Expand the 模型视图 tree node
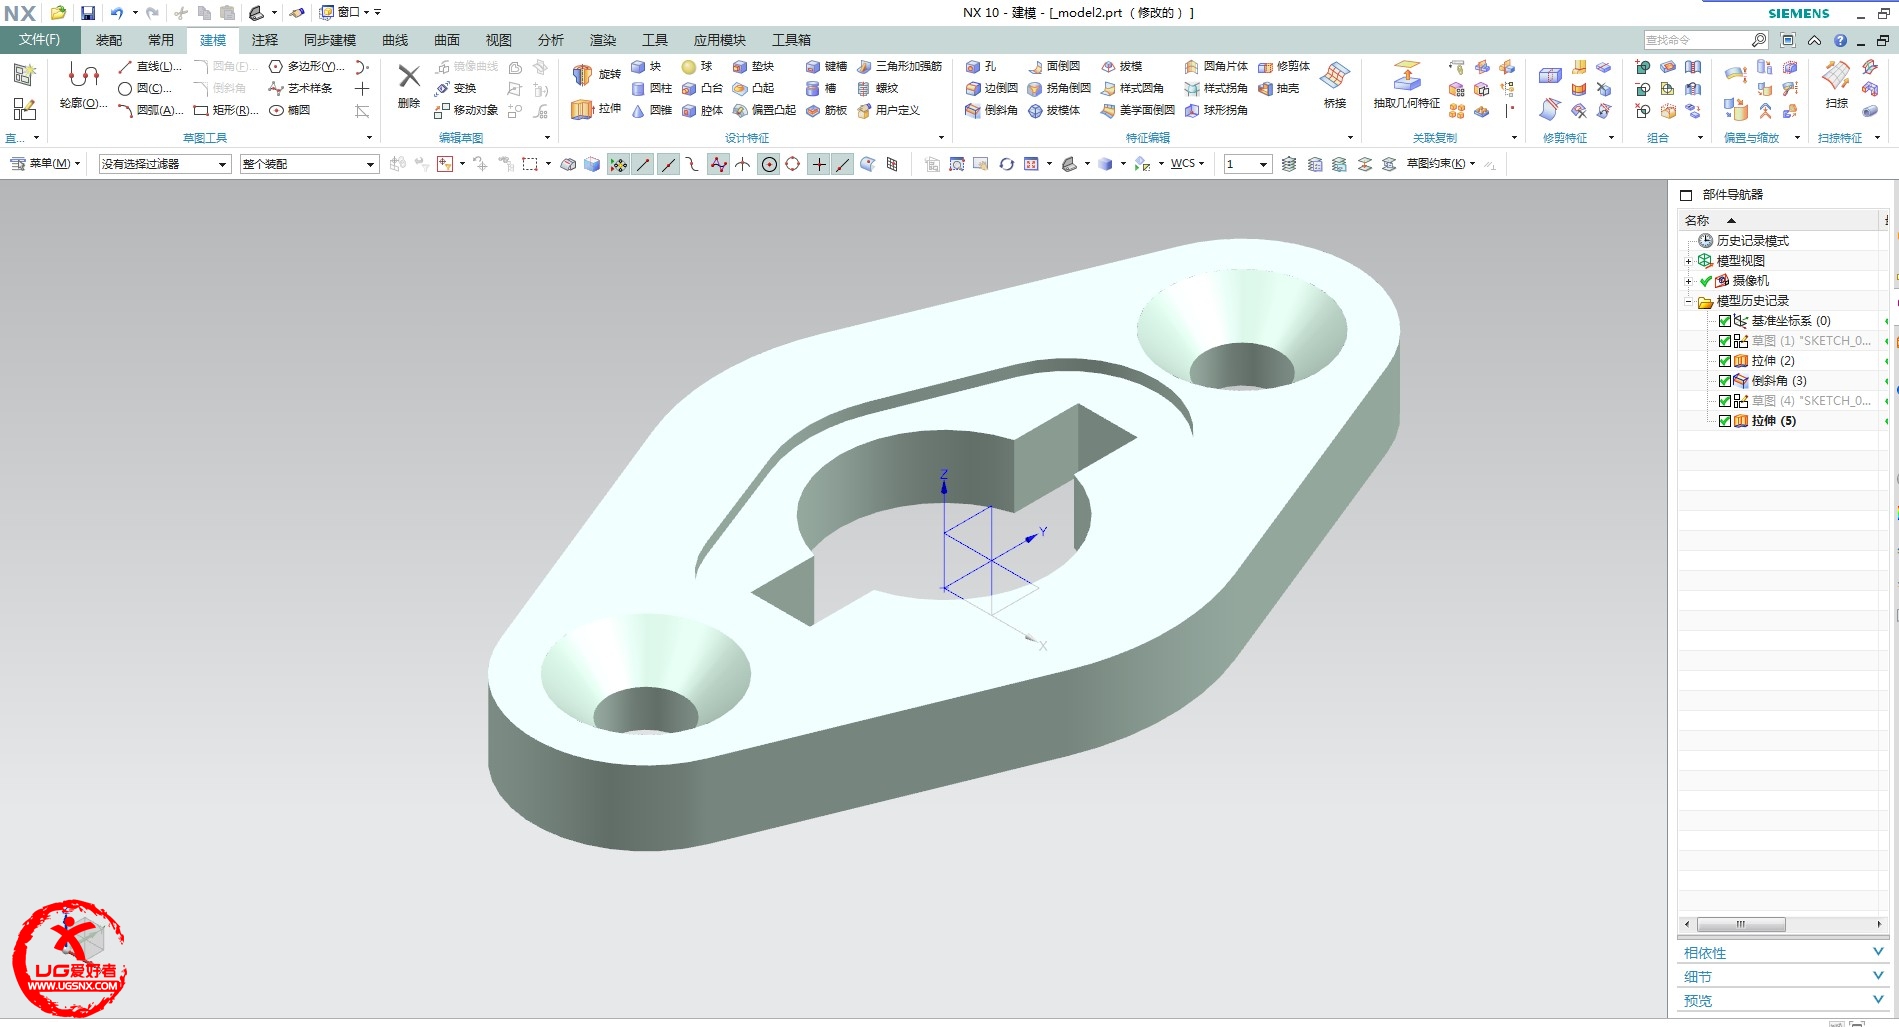Image resolution: width=1899 pixels, height=1027 pixels. click(x=1689, y=261)
